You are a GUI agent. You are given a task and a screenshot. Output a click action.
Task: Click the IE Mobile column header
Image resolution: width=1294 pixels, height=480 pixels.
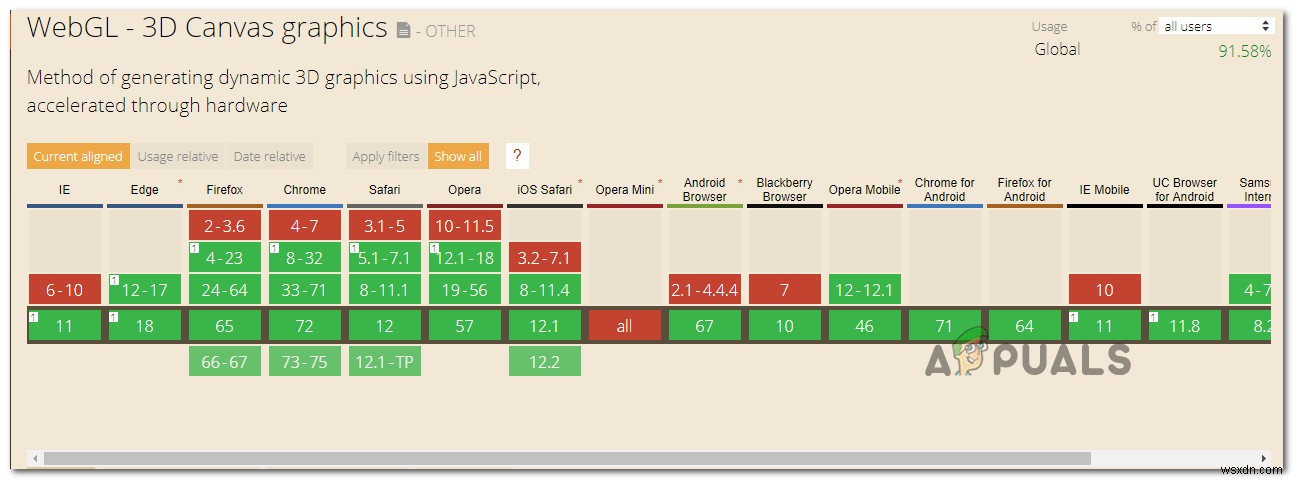pyautogui.click(x=1105, y=189)
